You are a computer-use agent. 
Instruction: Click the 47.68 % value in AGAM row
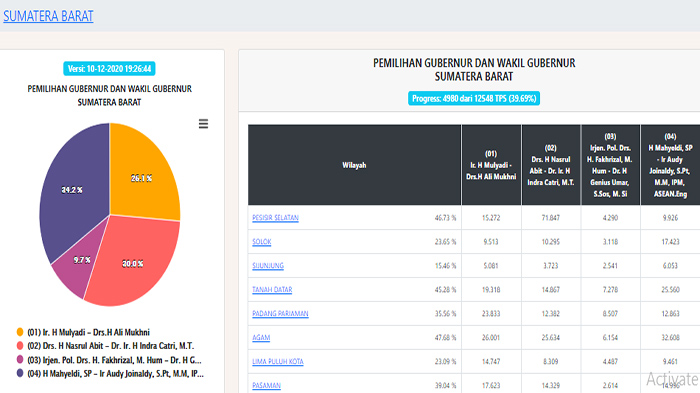(x=446, y=338)
